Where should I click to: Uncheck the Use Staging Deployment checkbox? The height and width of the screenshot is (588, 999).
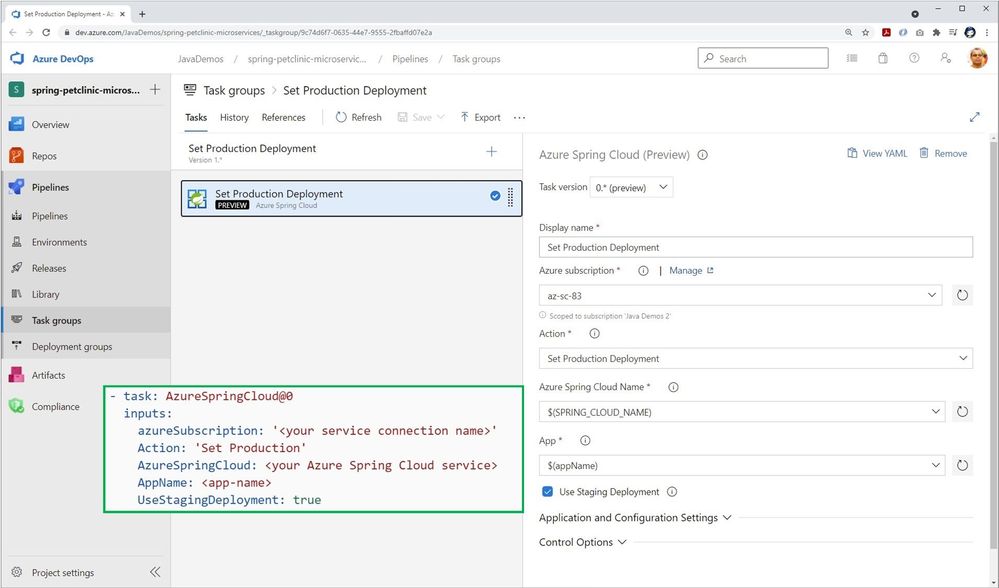click(548, 491)
